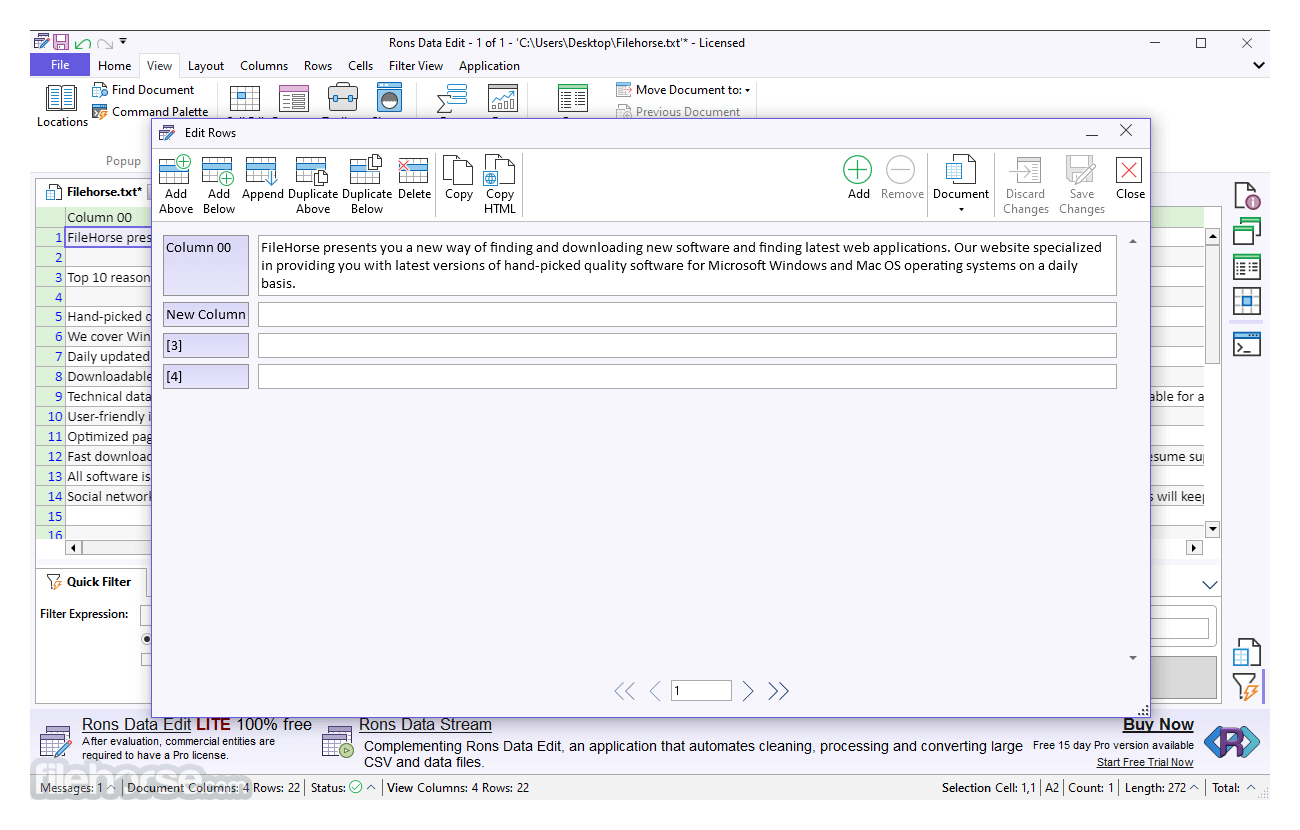Click the Edit Rows panel scroll-down arrow
The width and height of the screenshot is (1300, 830).
(1133, 658)
